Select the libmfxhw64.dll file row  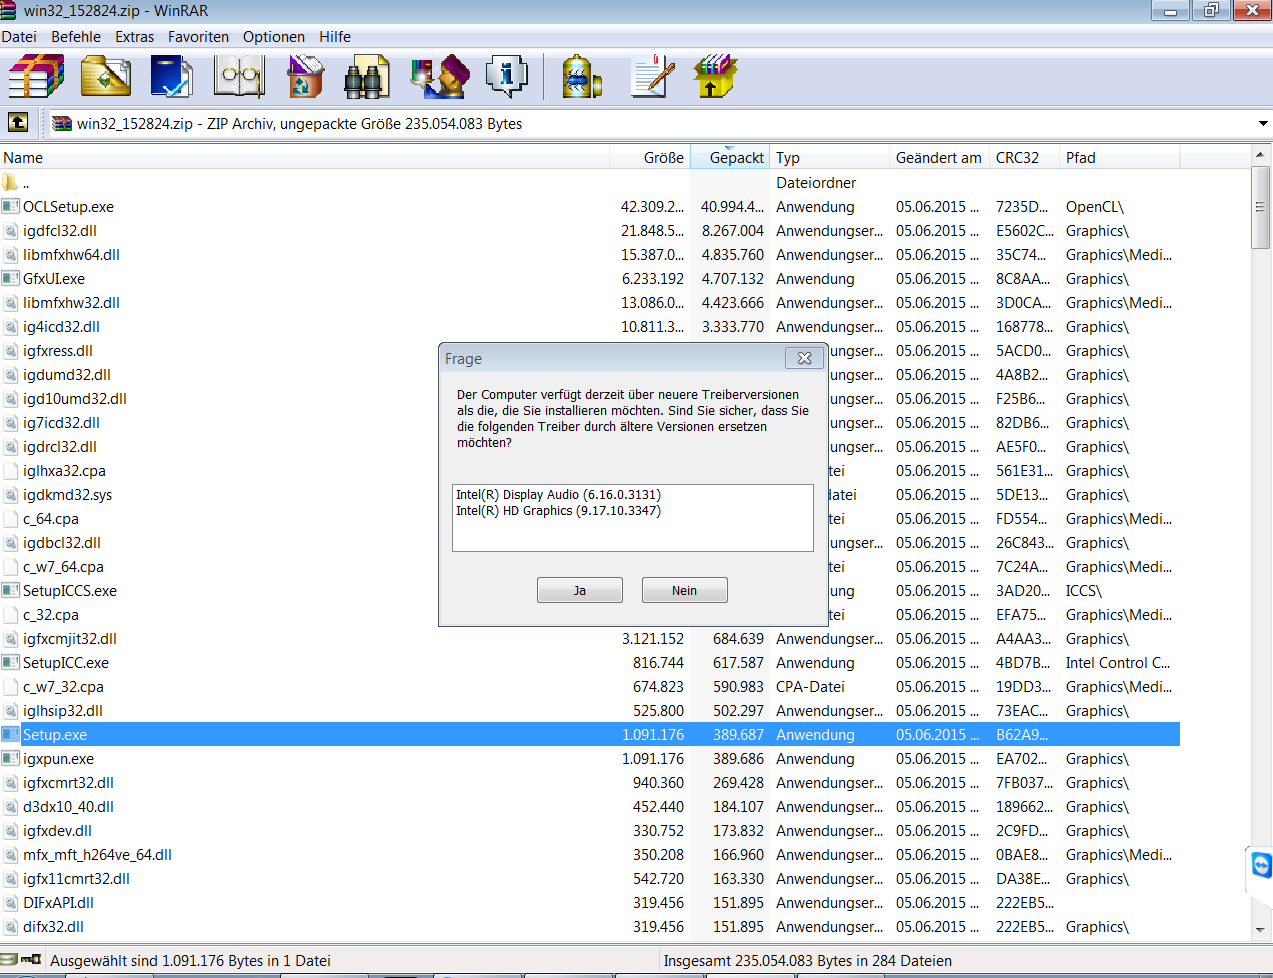pos(590,255)
